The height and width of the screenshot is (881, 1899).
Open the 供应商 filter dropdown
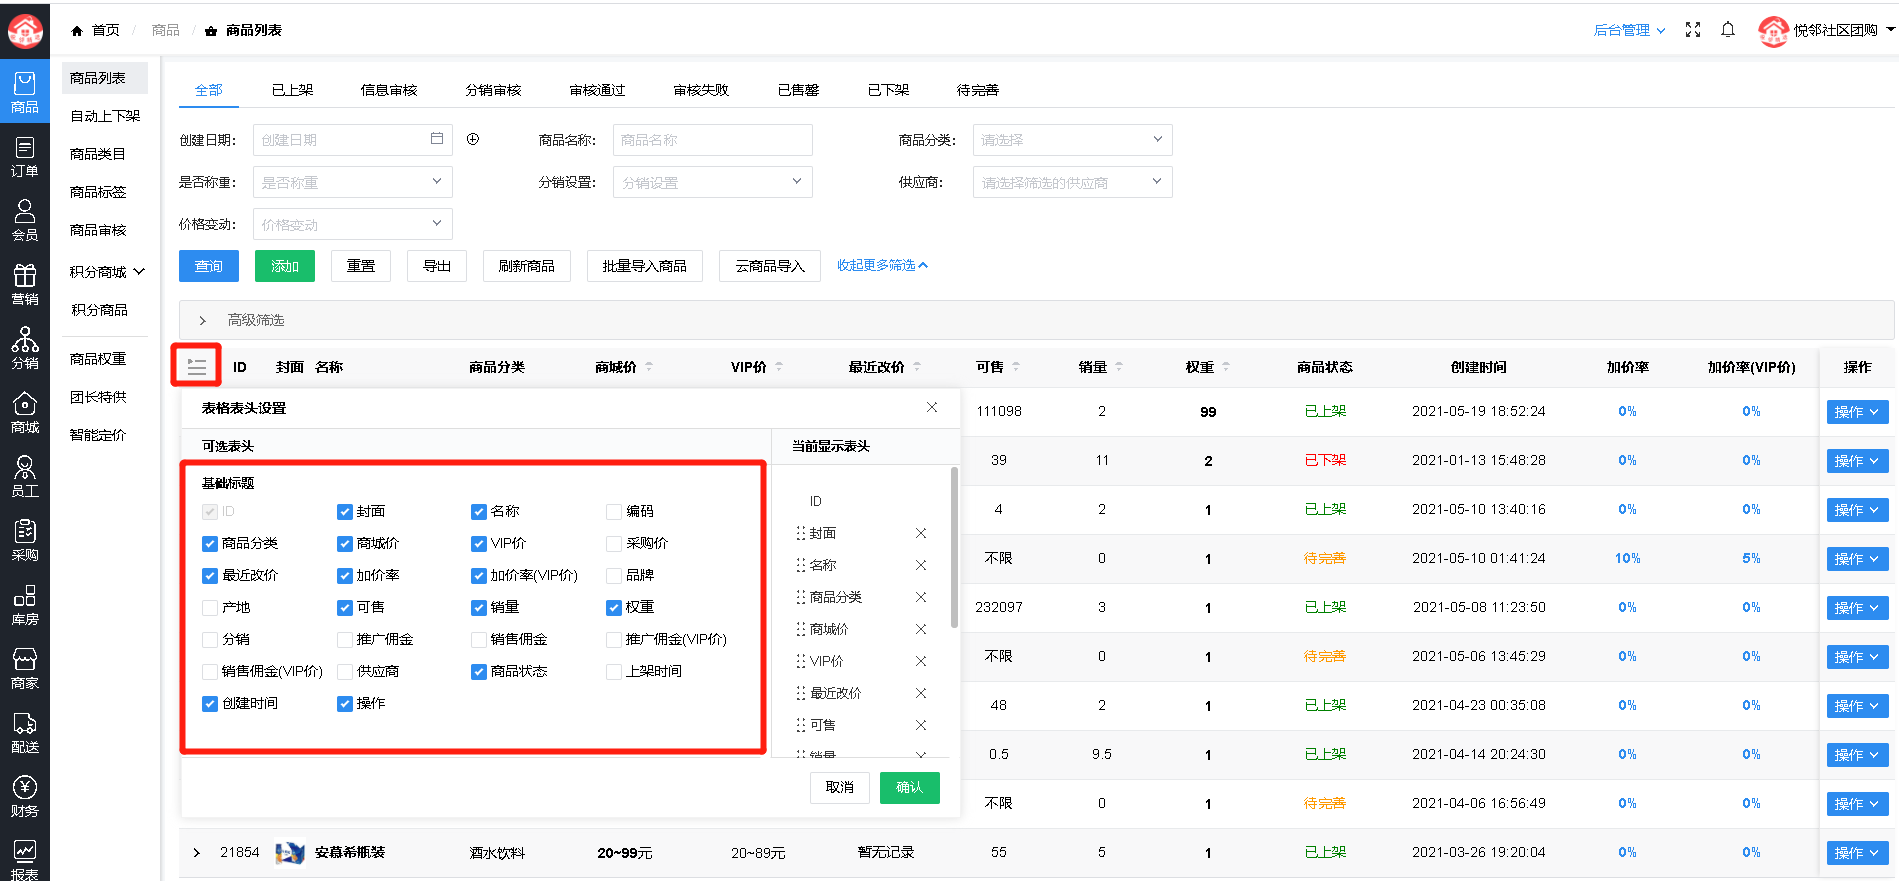tap(1072, 182)
